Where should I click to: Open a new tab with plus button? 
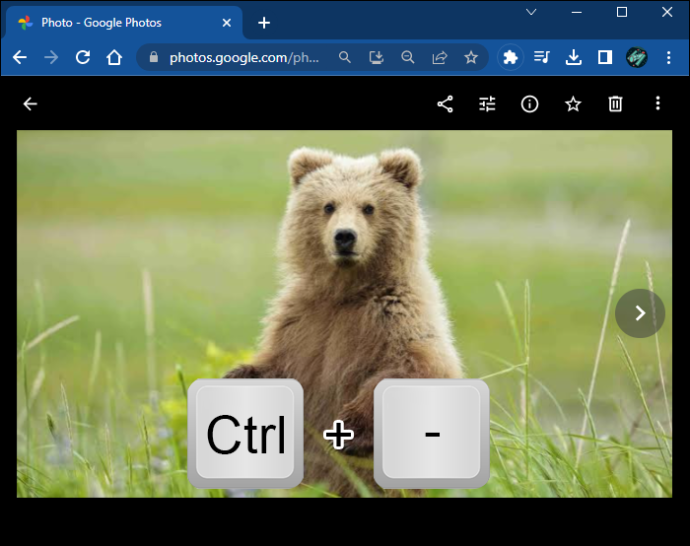coord(264,22)
